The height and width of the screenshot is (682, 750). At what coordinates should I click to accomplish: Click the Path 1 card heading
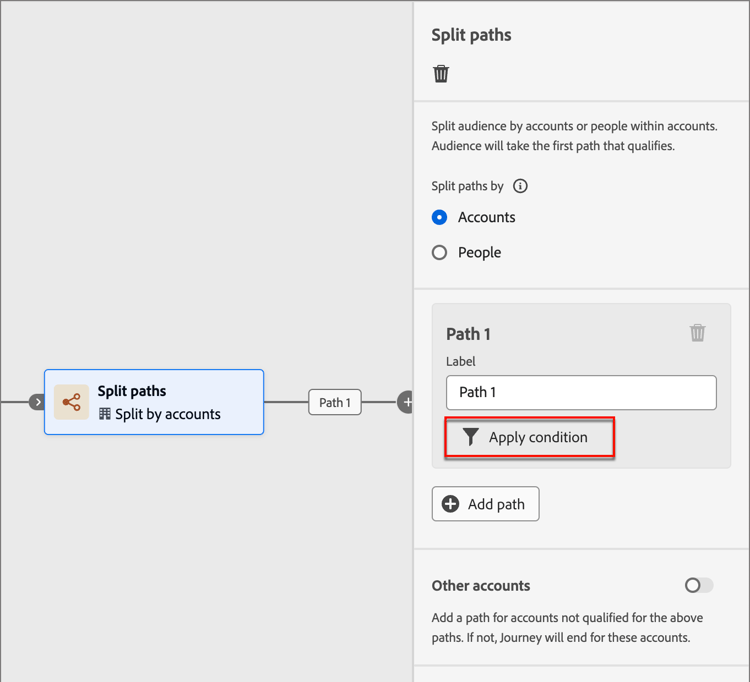click(468, 334)
